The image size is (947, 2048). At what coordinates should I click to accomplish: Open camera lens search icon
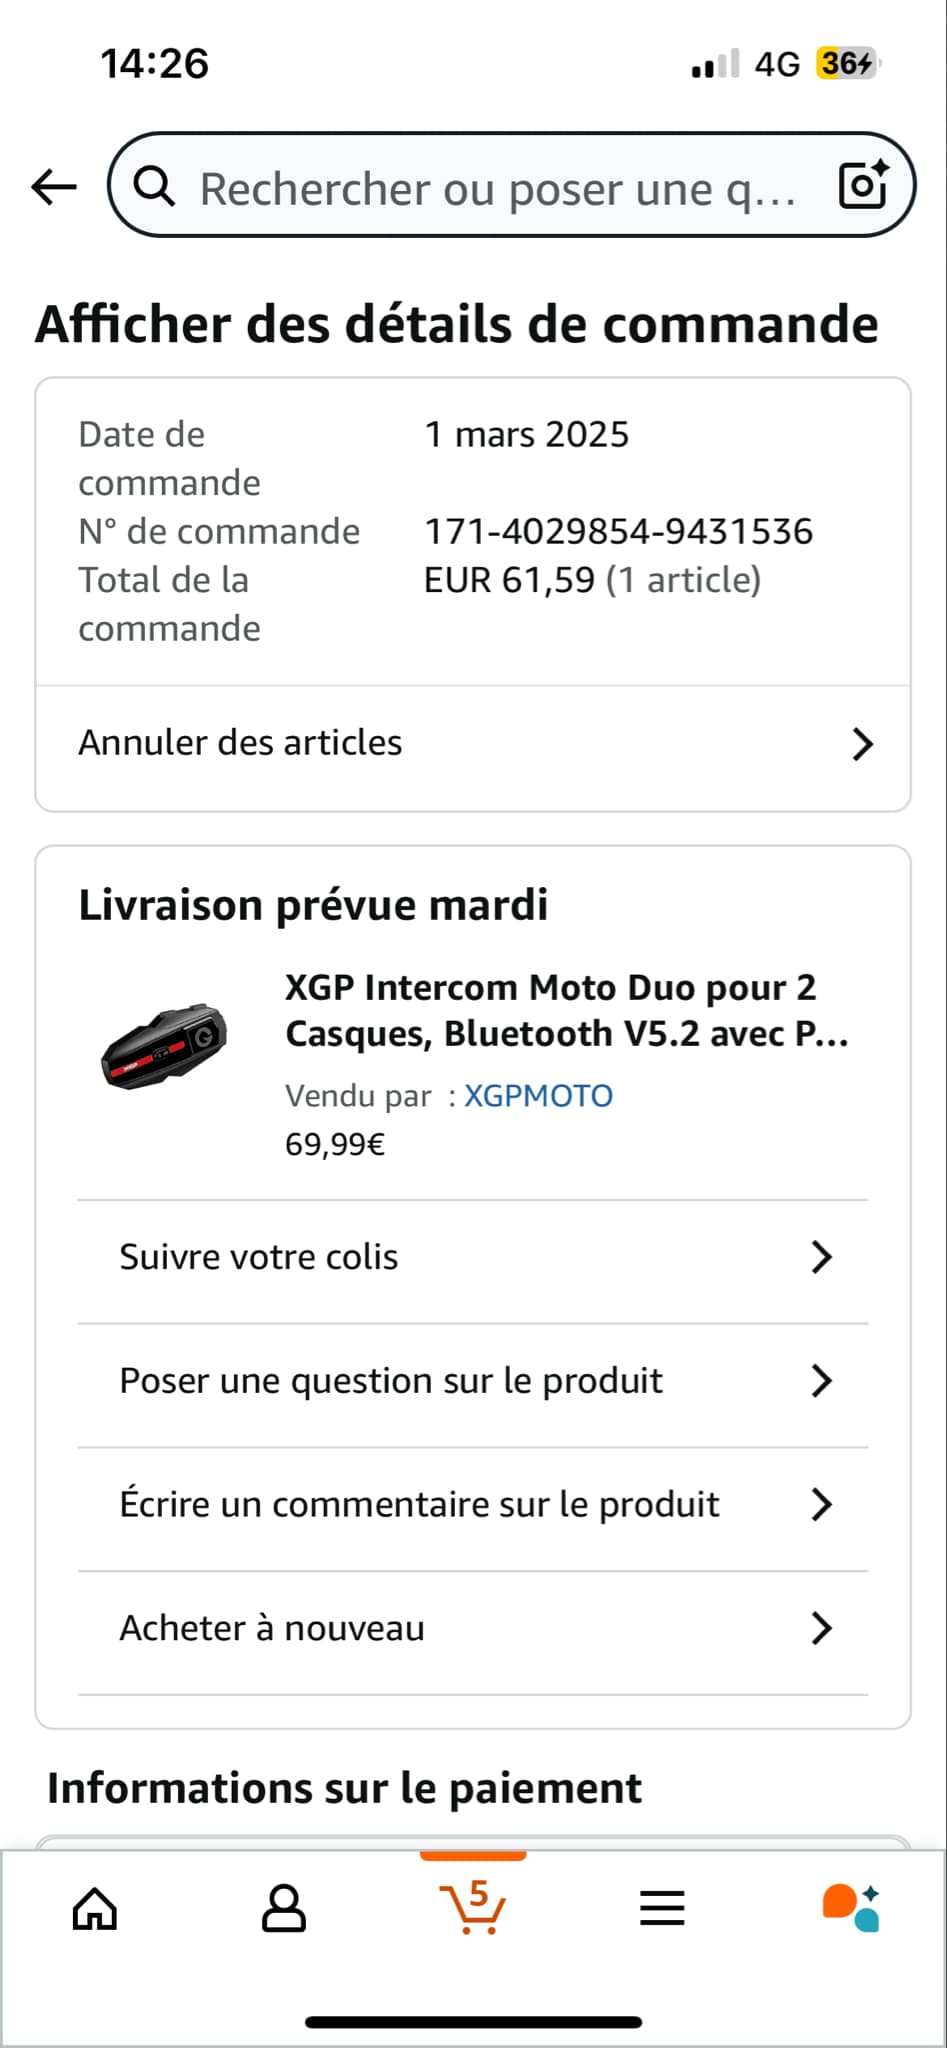tap(863, 184)
